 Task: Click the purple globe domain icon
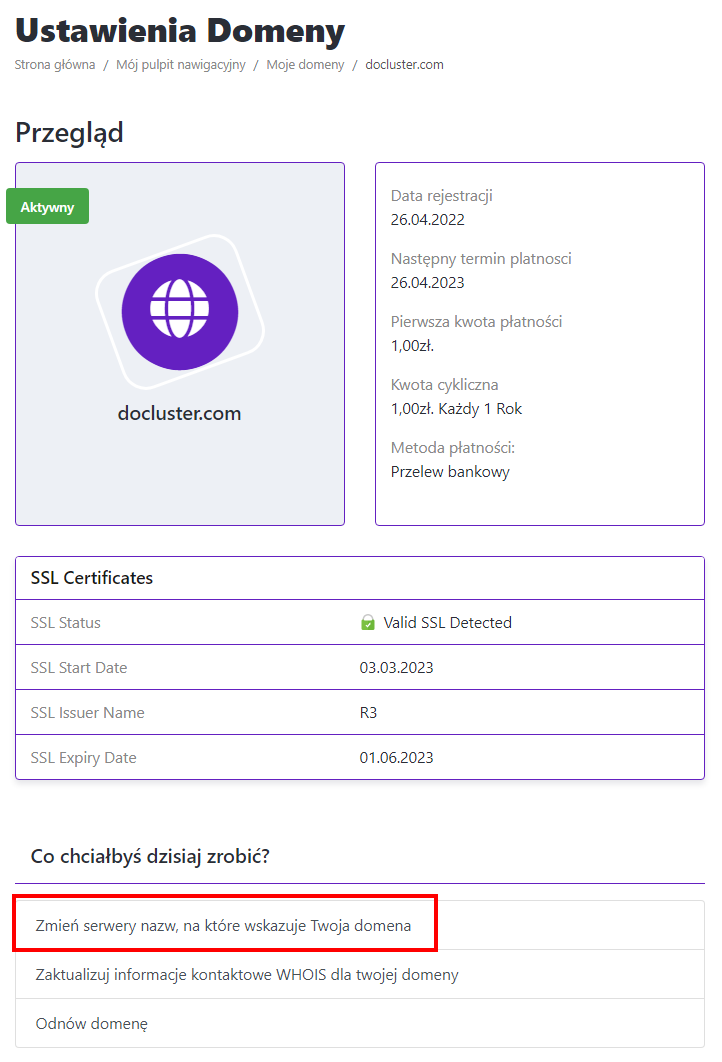coord(180,311)
